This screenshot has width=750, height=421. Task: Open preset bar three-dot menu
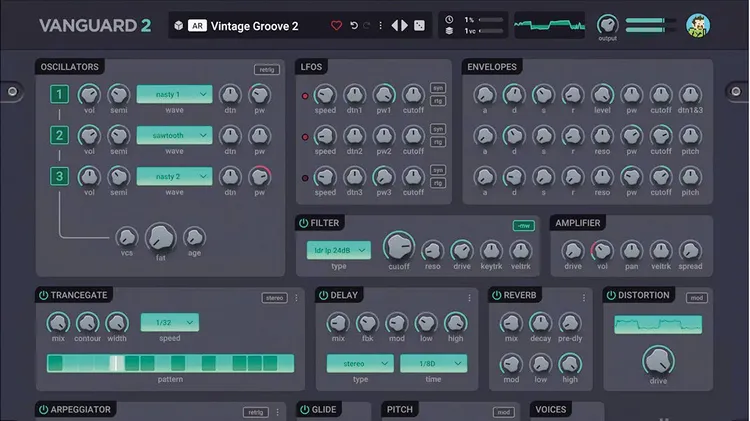pos(381,25)
